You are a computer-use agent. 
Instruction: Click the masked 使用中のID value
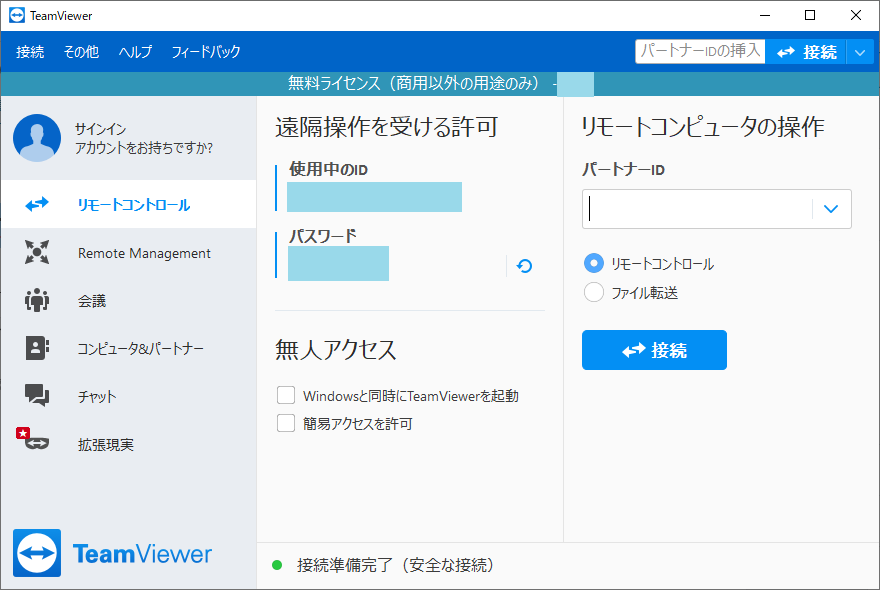tap(374, 197)
